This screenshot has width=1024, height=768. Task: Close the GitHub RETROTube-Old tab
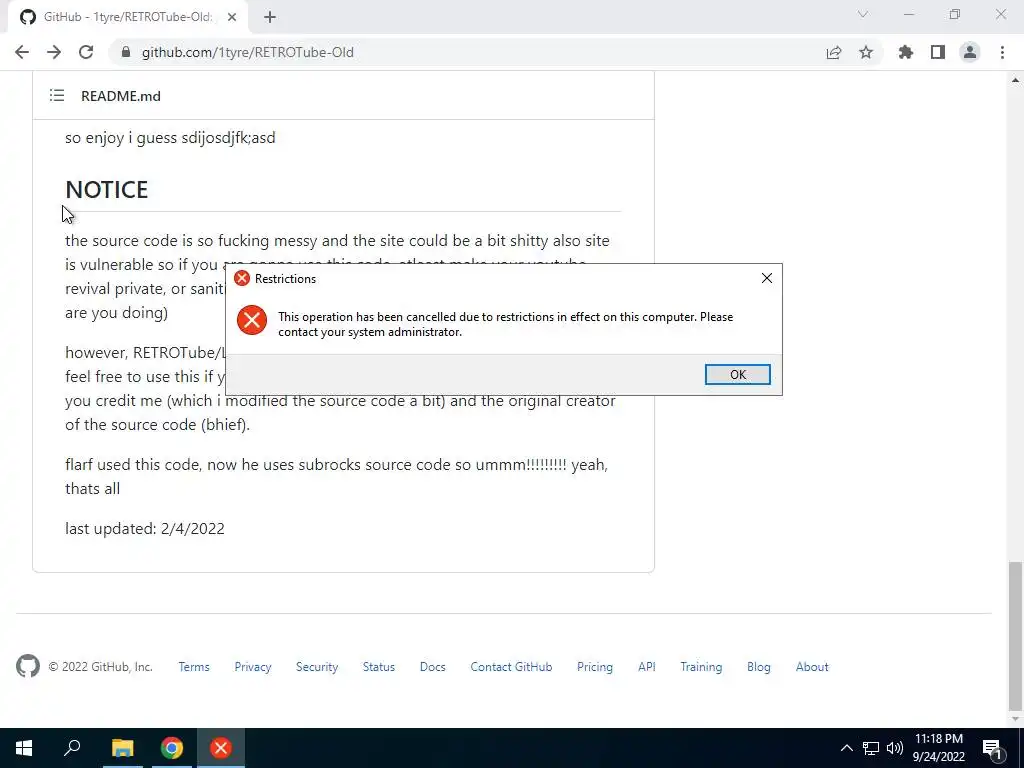tap(232, 17)
